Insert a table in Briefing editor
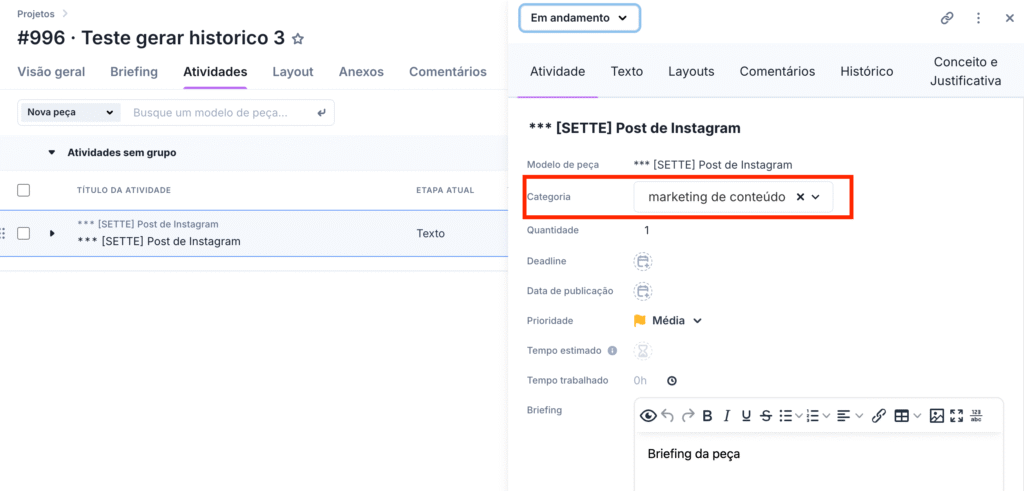The image size is (1024, 491). [901, 416]
